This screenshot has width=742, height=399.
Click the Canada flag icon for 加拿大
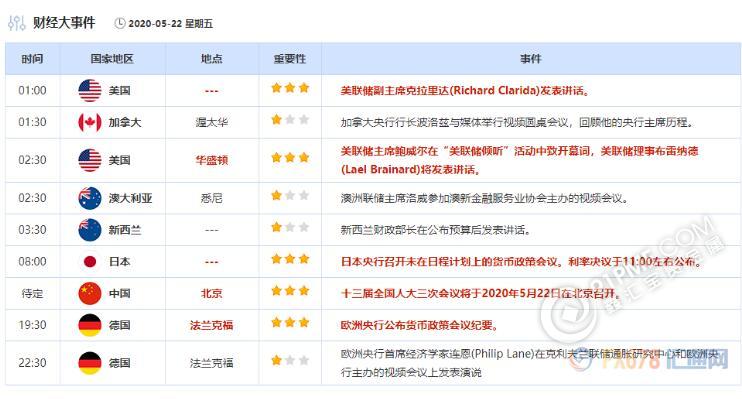(89, 122)
